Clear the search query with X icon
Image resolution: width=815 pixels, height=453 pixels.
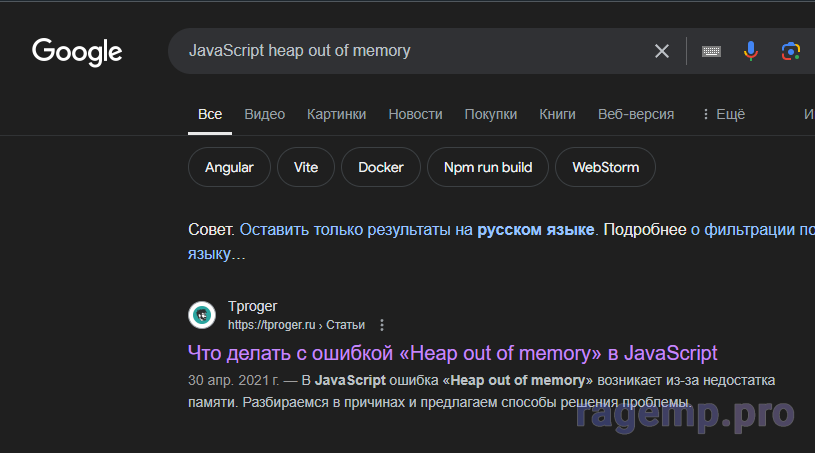662,51
